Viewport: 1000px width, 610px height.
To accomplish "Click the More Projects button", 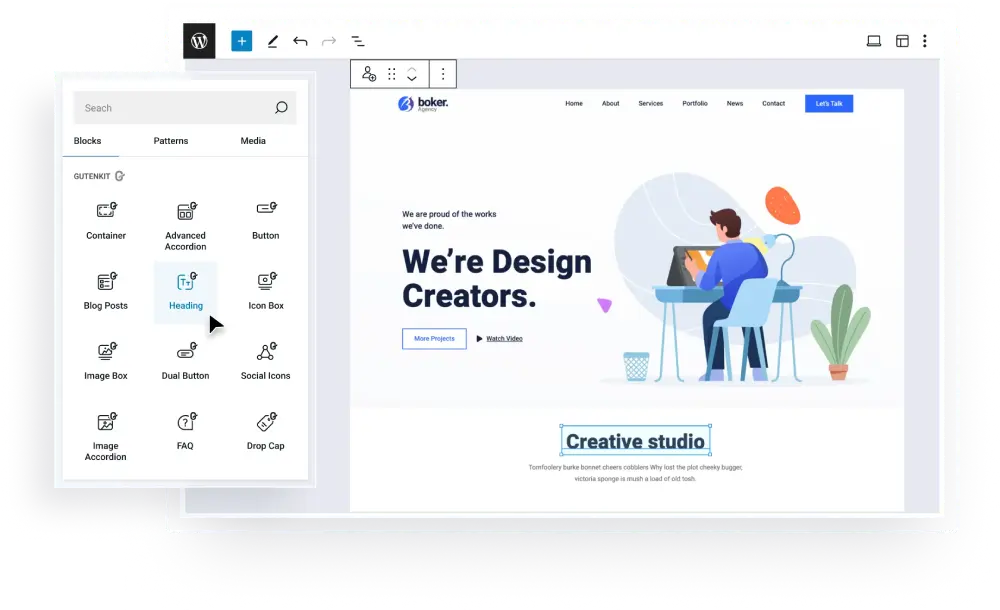I will 434,339.
